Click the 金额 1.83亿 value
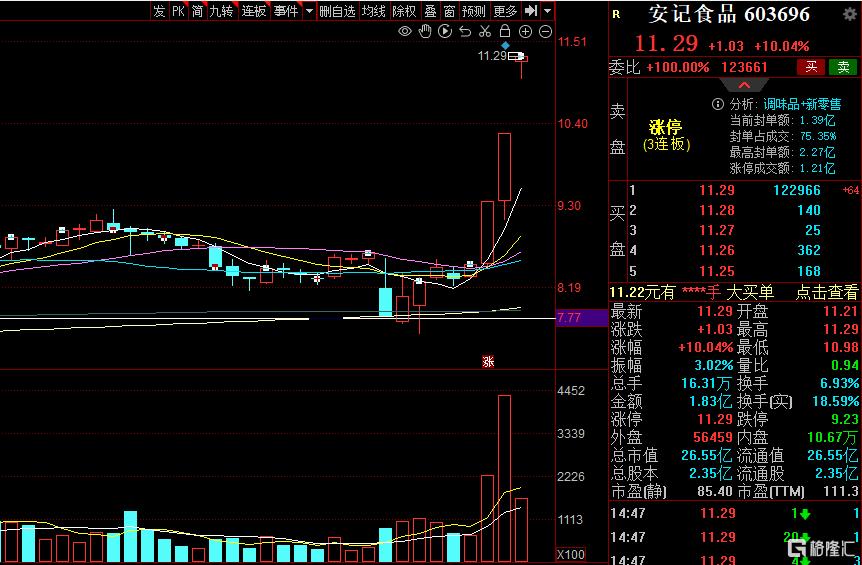 tap(710, 401)
